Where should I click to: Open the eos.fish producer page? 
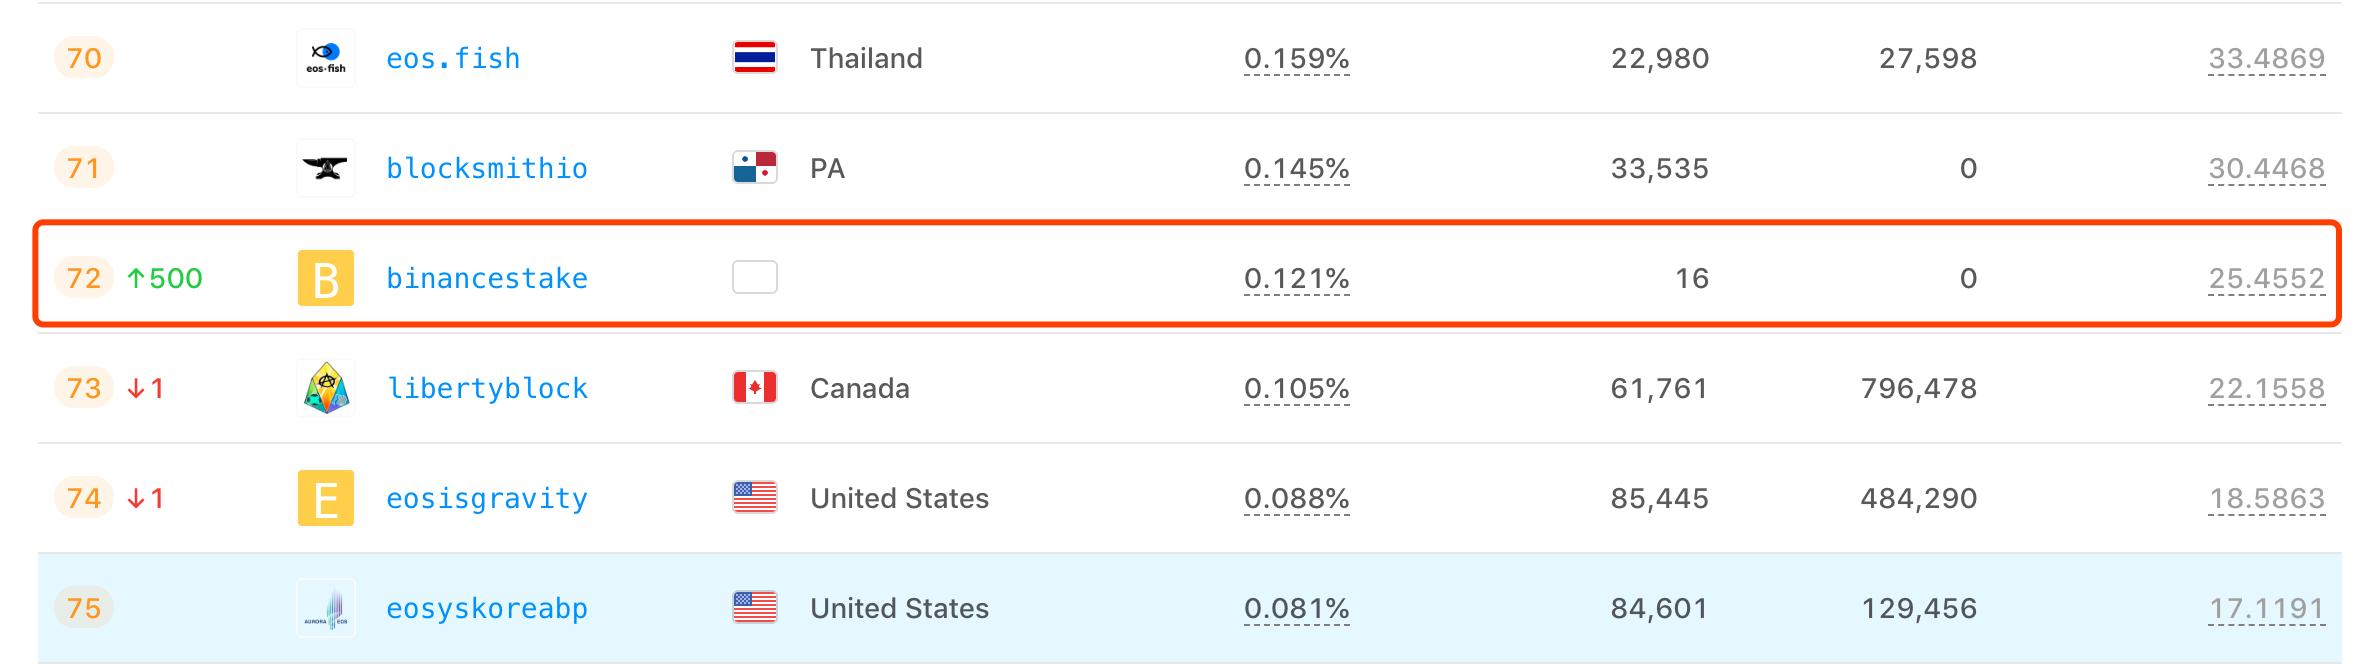point(453,57)
